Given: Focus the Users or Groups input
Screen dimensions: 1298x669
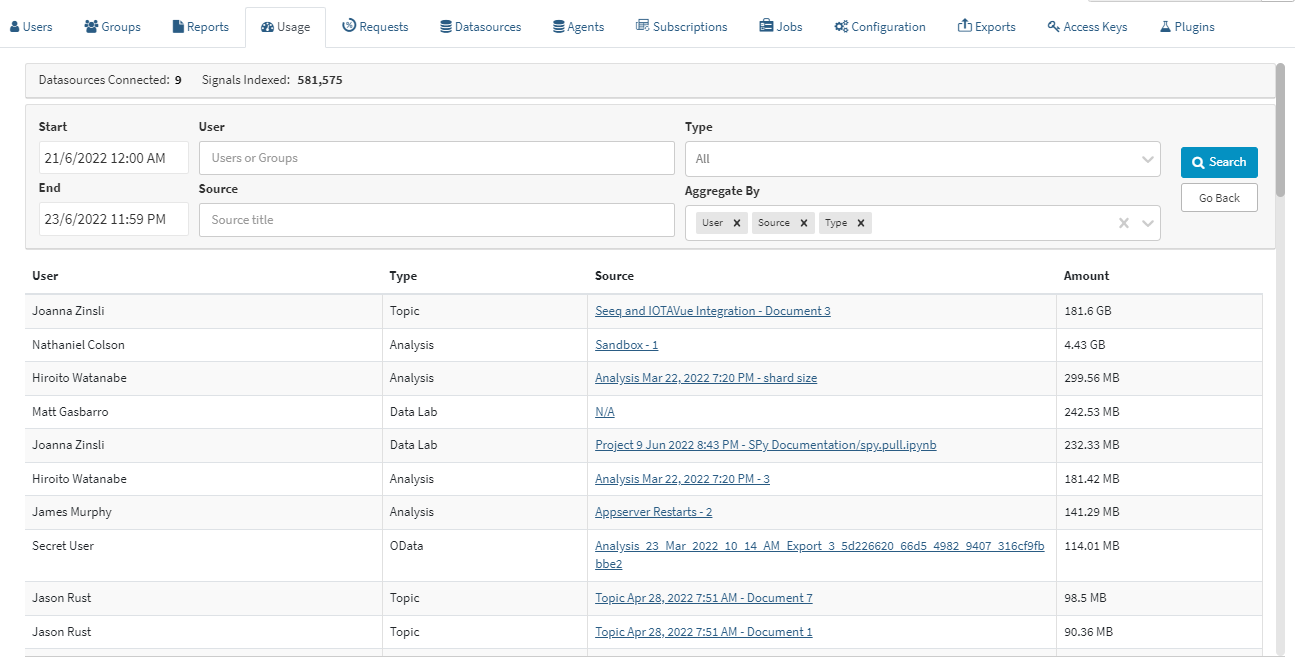Looking at the screenshot, I should tap(436, 158).
